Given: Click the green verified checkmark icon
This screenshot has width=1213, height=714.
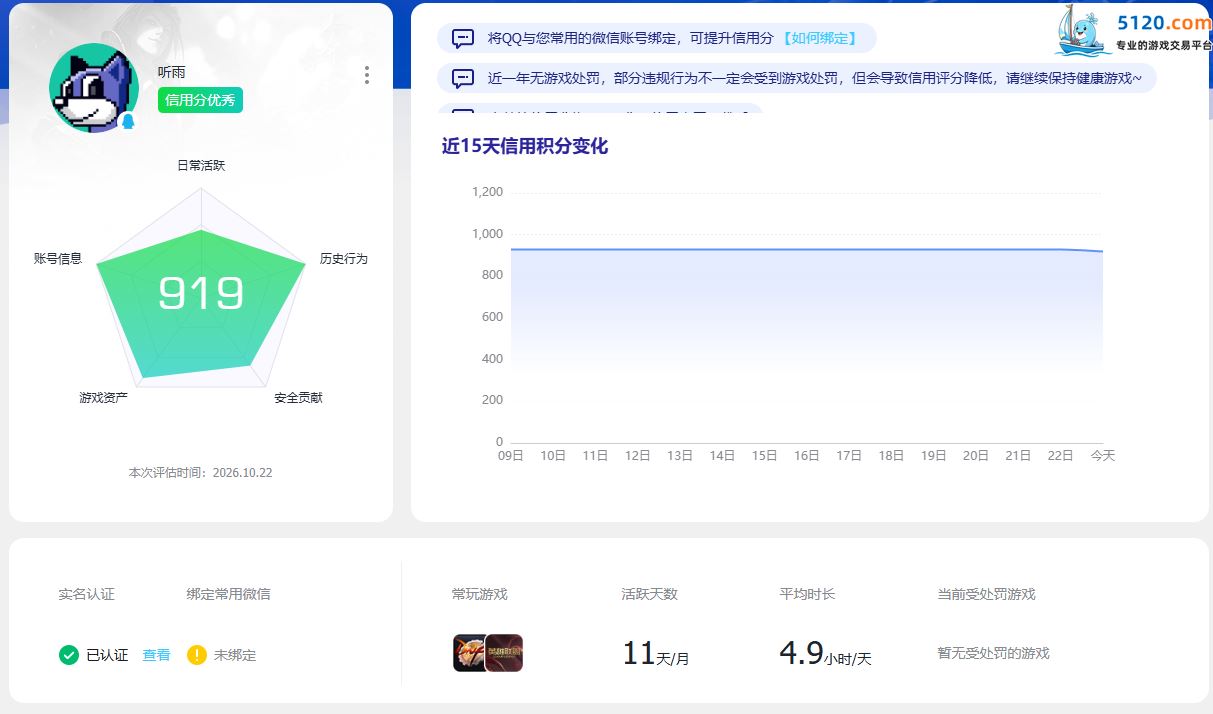Looking at the screenshot, I should (x=69, y=655).
